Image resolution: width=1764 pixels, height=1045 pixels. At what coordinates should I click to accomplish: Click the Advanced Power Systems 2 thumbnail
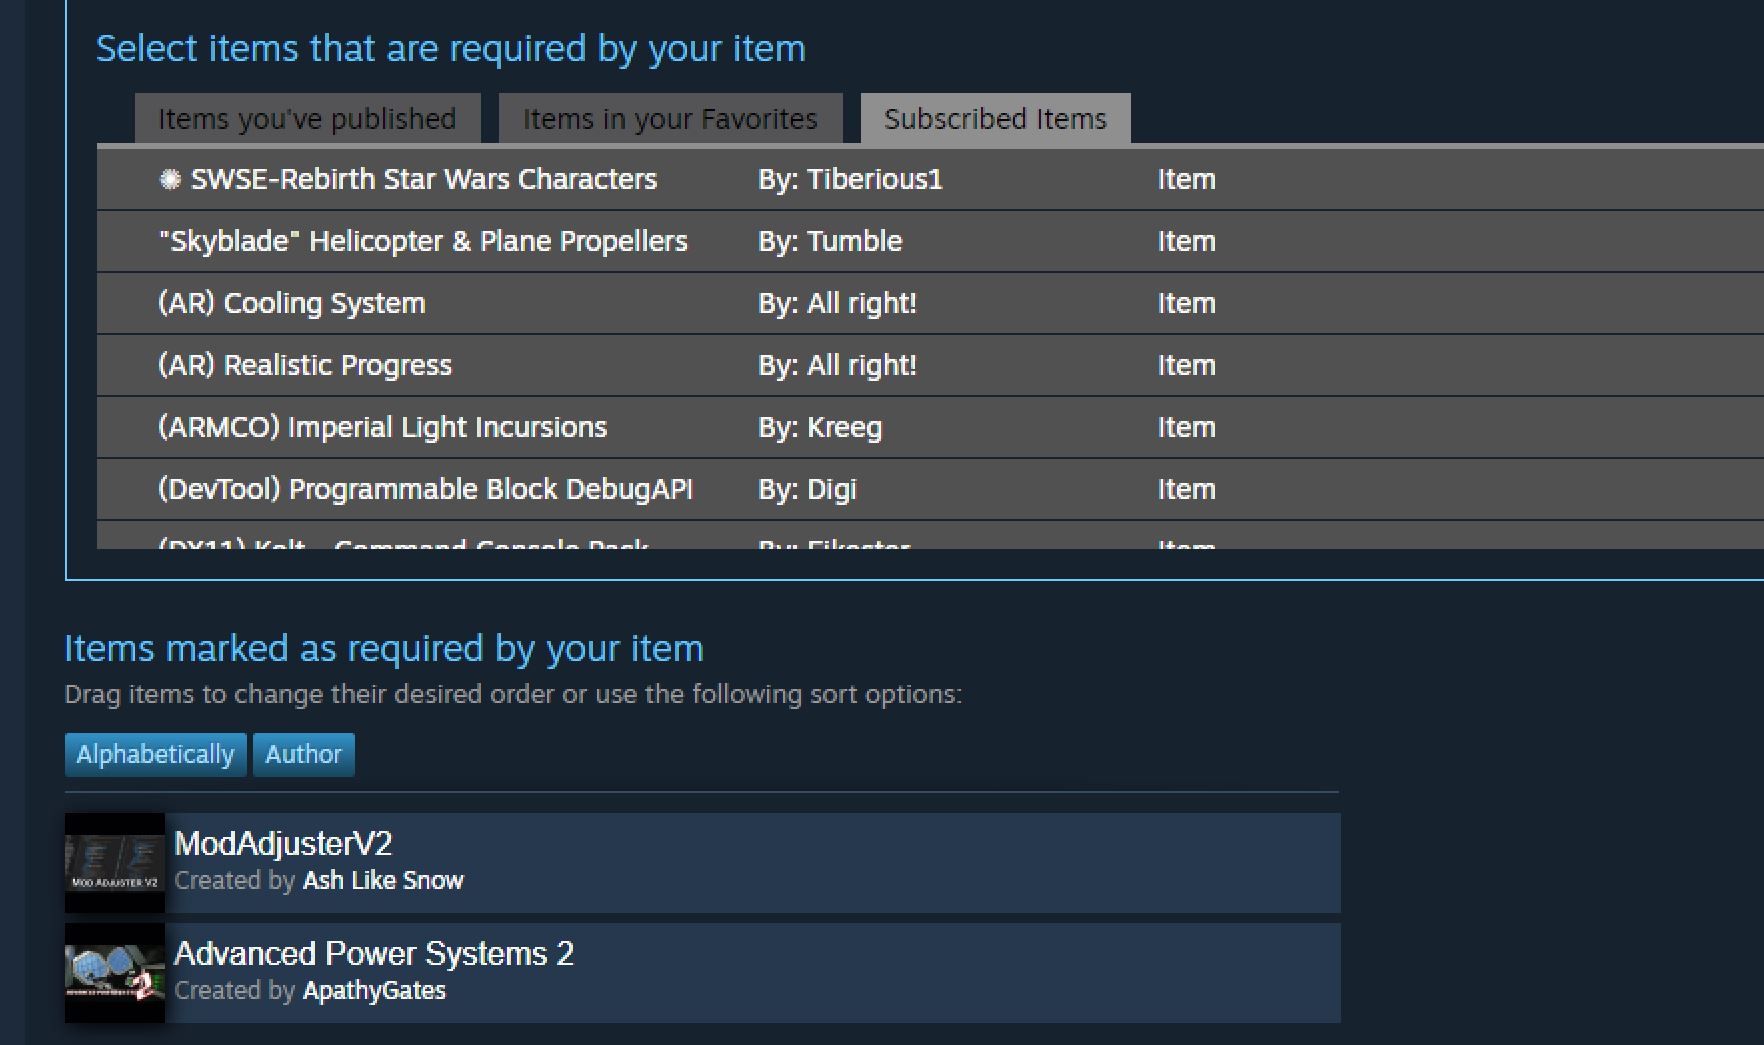pos(115,972)
